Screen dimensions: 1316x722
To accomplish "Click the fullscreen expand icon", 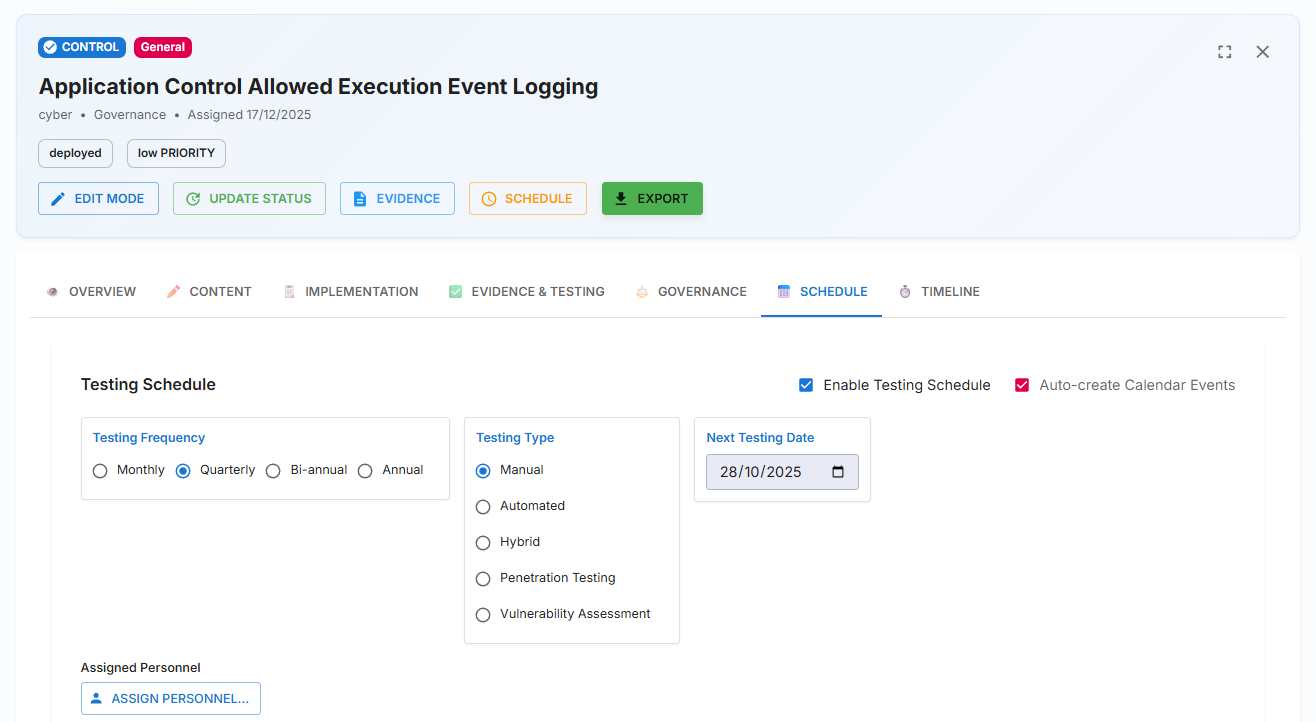I will 1224,52.
